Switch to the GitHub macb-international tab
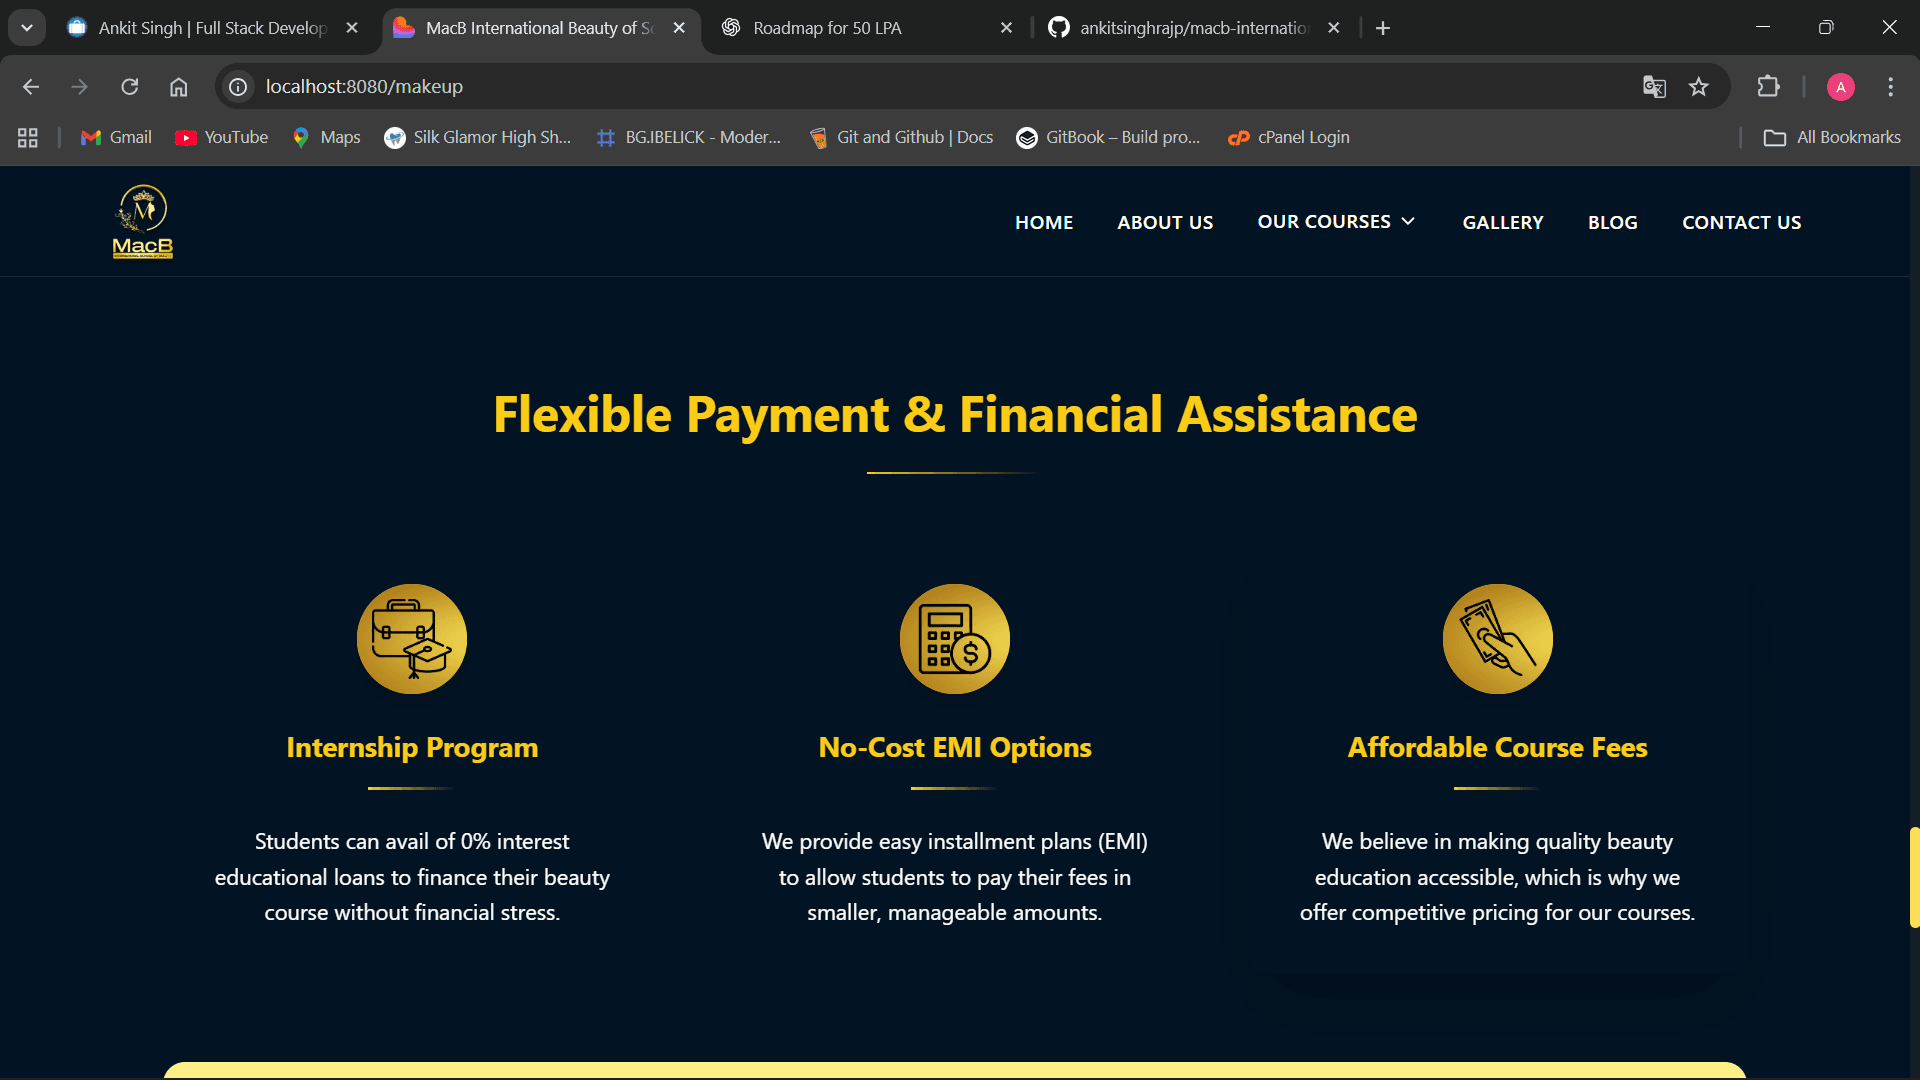The width and height of the screenshot is (1920, 1080). [1190, 28]
